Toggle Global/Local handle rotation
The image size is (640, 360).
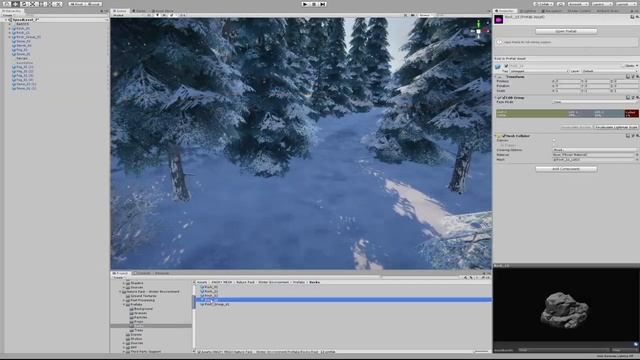94,4
